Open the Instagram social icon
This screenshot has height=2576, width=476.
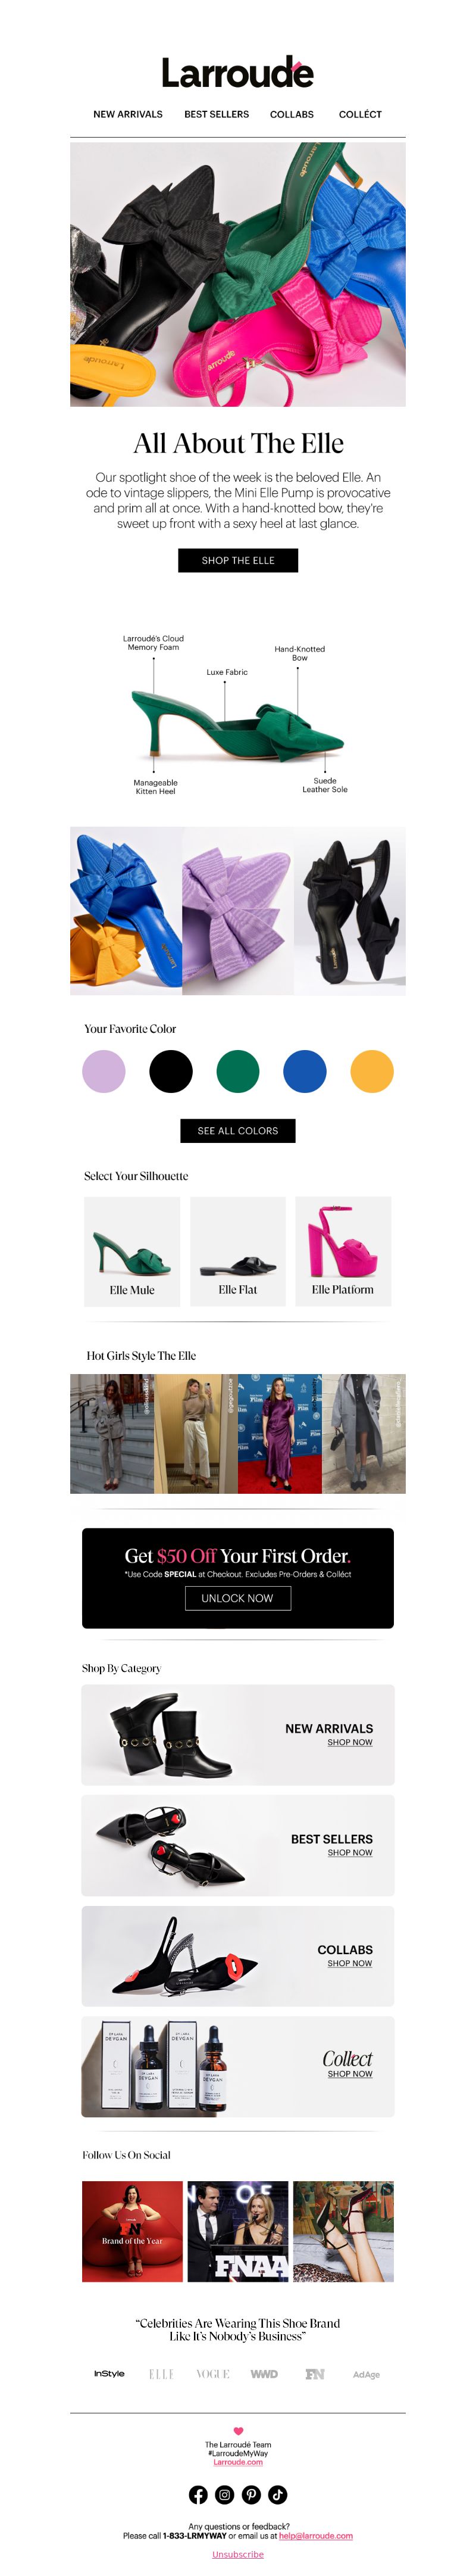coord(225,2494)
